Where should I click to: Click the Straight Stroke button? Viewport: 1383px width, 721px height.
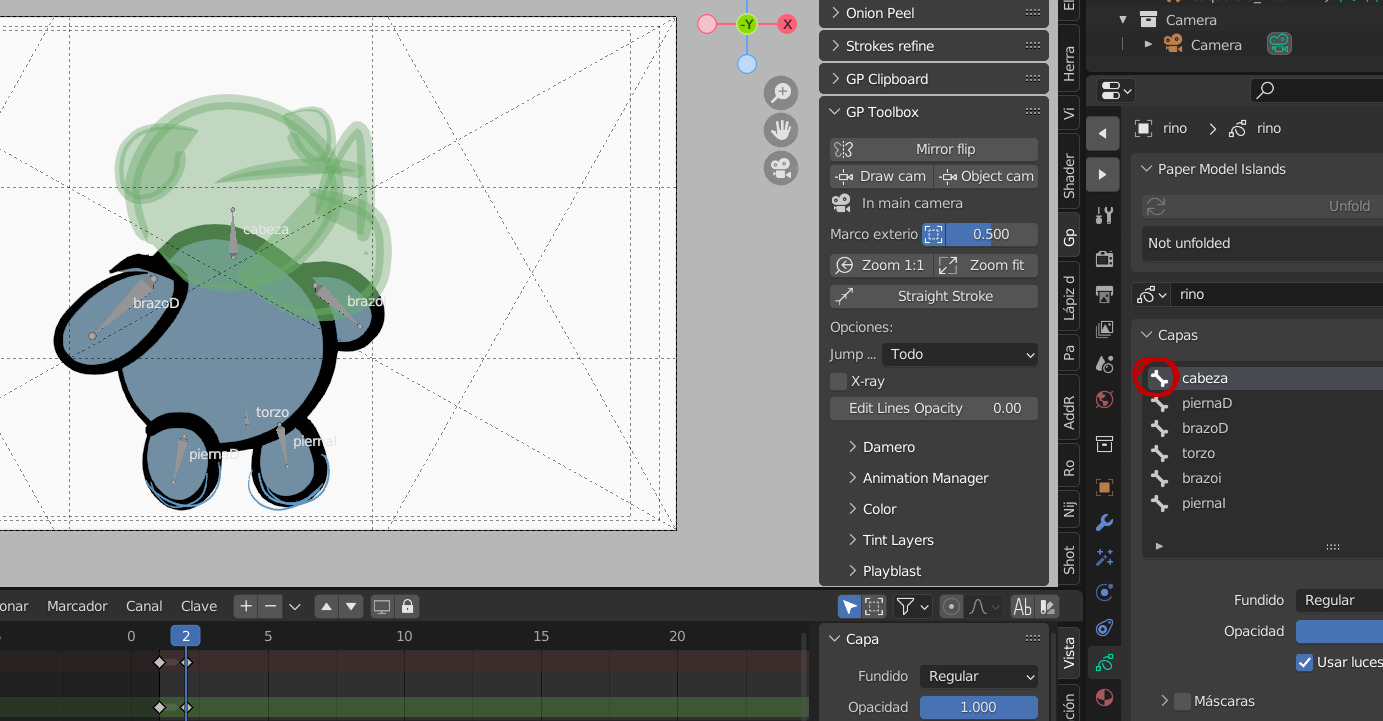(x=934, y=296)
